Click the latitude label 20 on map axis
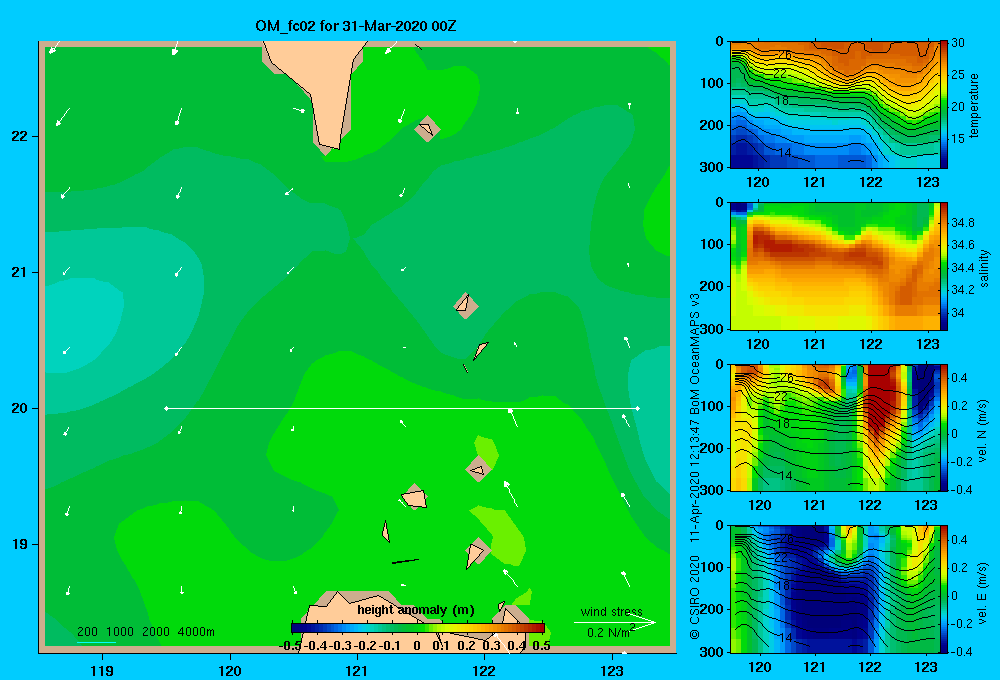 (x=19, y=408)
